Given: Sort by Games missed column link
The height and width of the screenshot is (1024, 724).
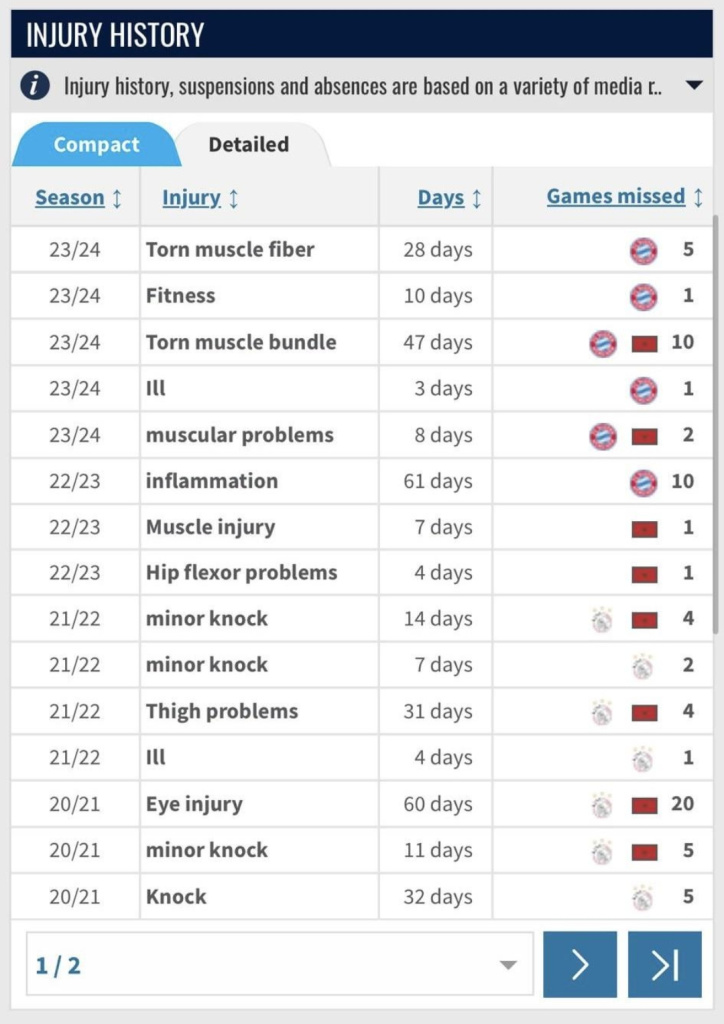Looking at the screenshot, I should [x=616, y=196].
